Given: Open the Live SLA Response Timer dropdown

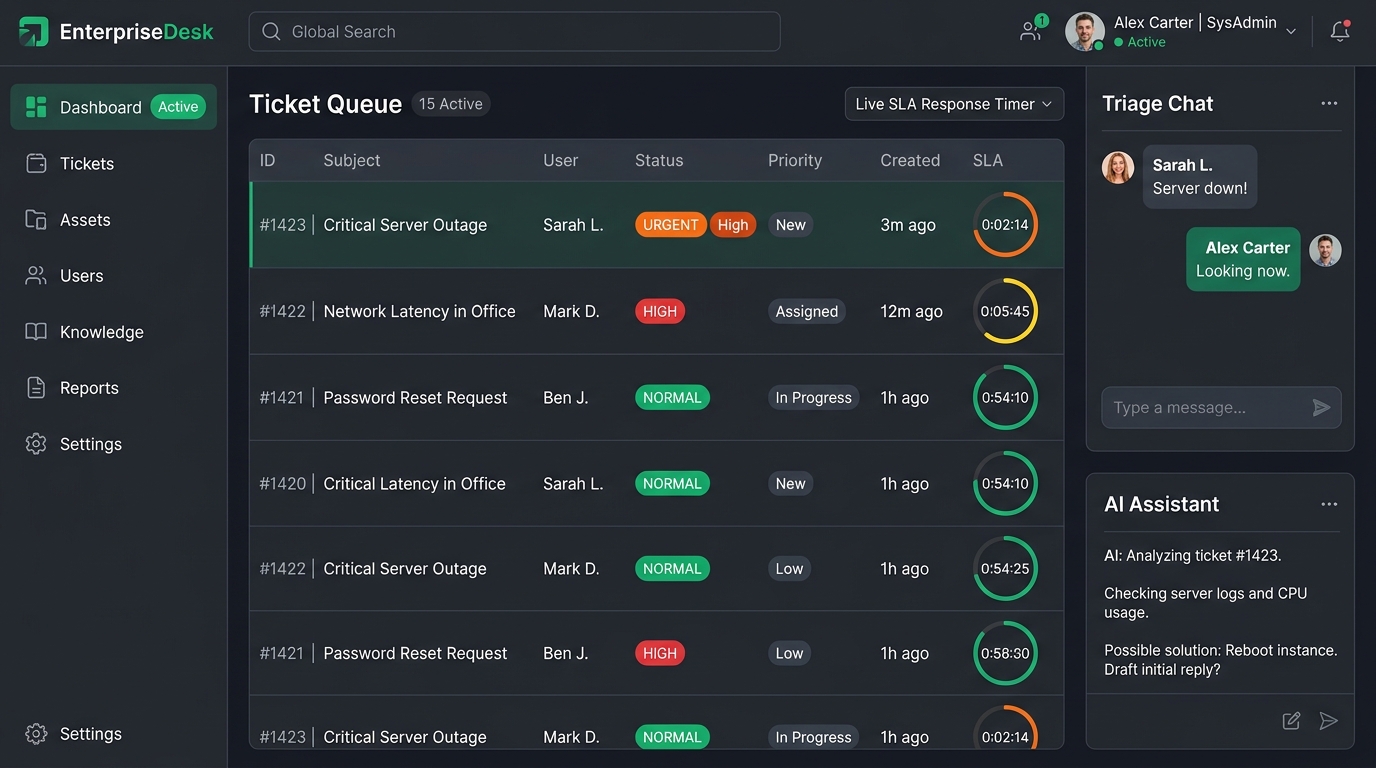Looking at the screenshot, I should click(x=954, y=104).
